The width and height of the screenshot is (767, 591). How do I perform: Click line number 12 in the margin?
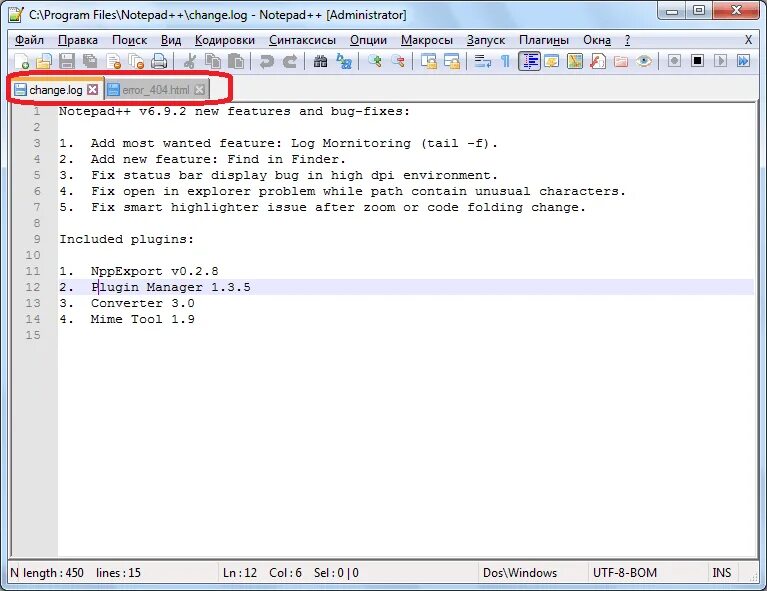(x=33, y=287)
